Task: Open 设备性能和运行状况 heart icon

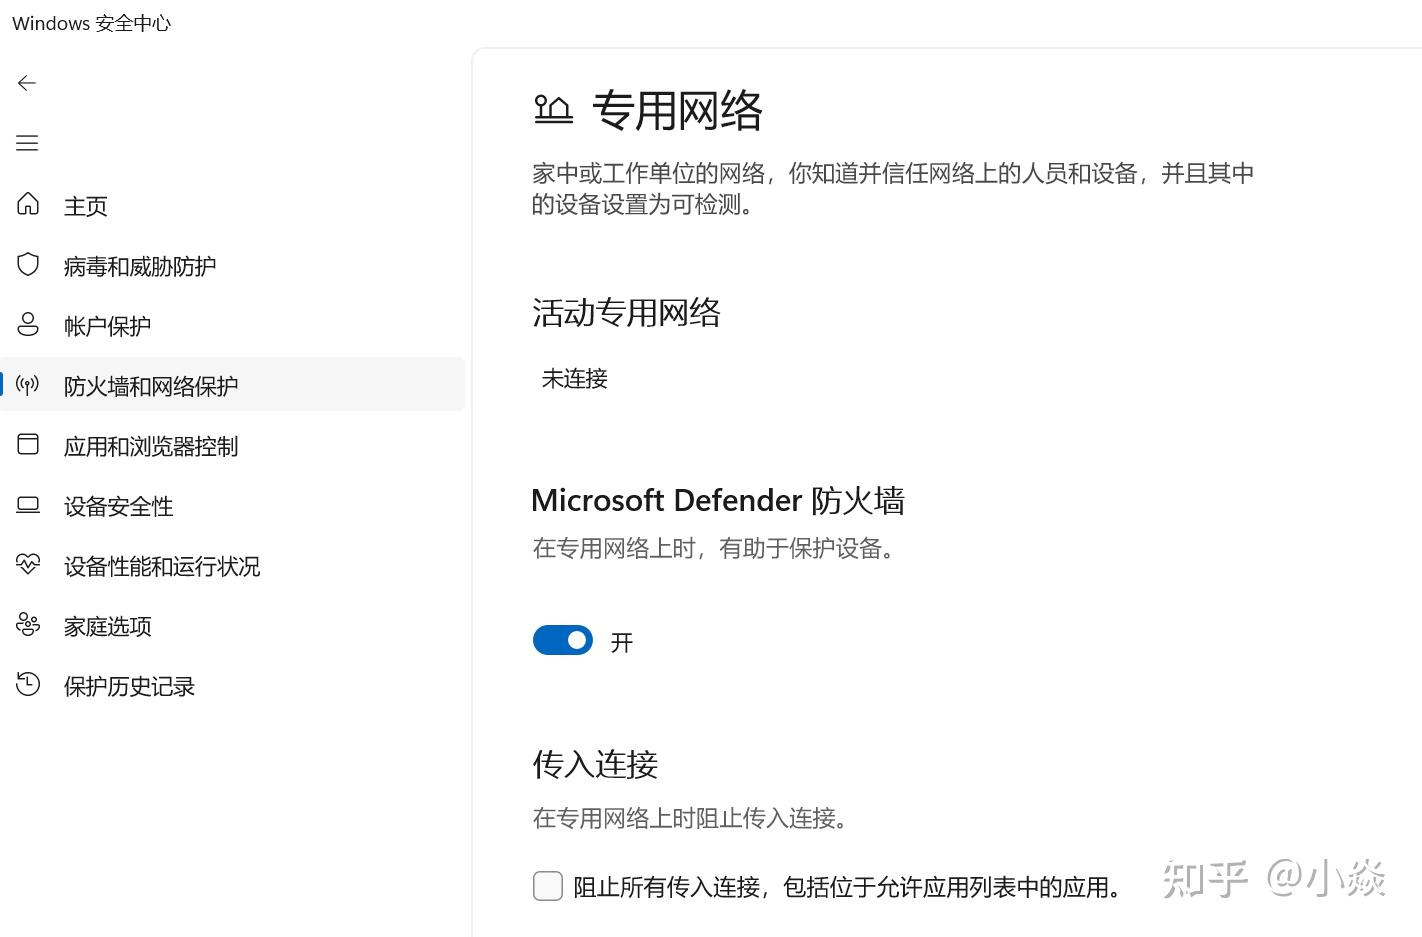Action: (27, 564)
